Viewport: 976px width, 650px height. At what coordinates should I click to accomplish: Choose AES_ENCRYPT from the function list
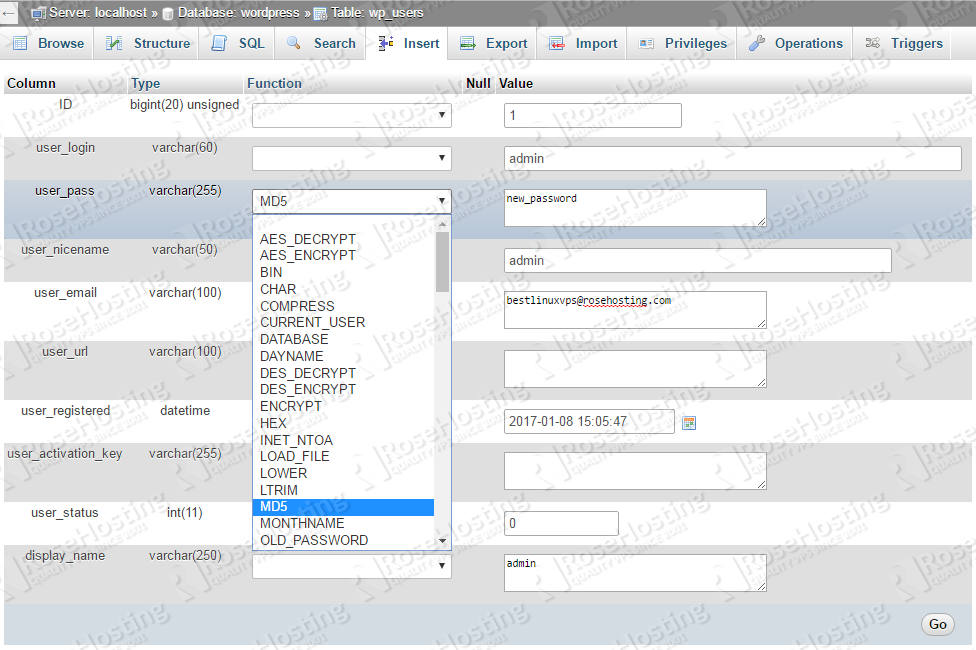(343, 255)
